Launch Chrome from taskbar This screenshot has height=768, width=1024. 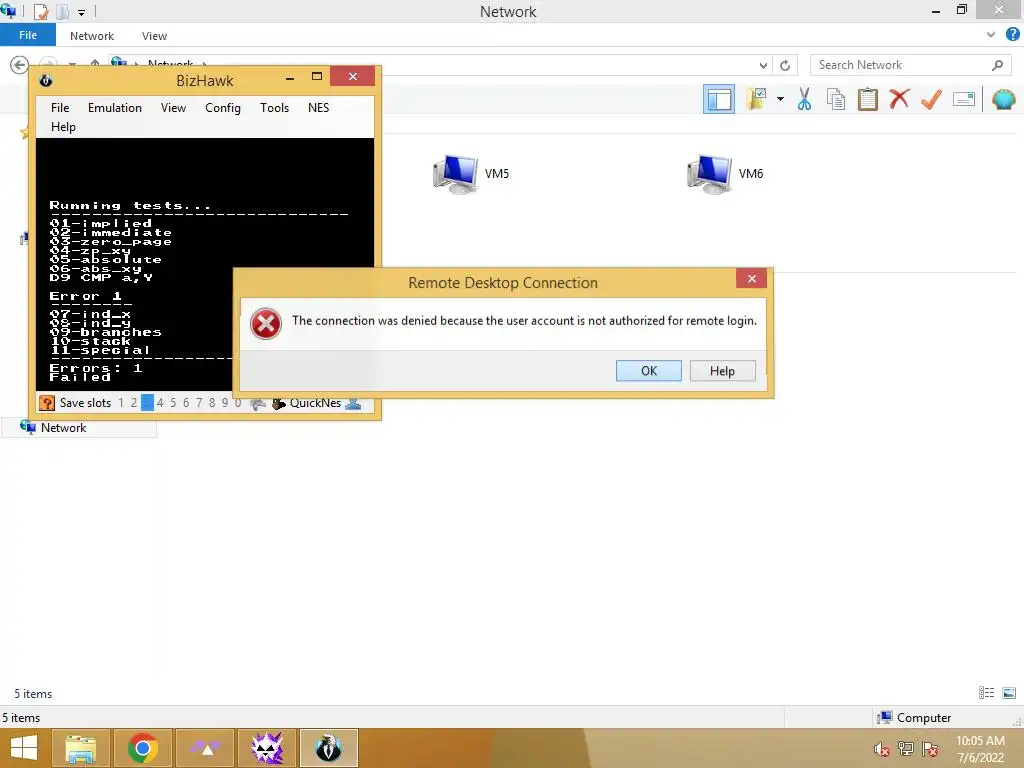143,748
